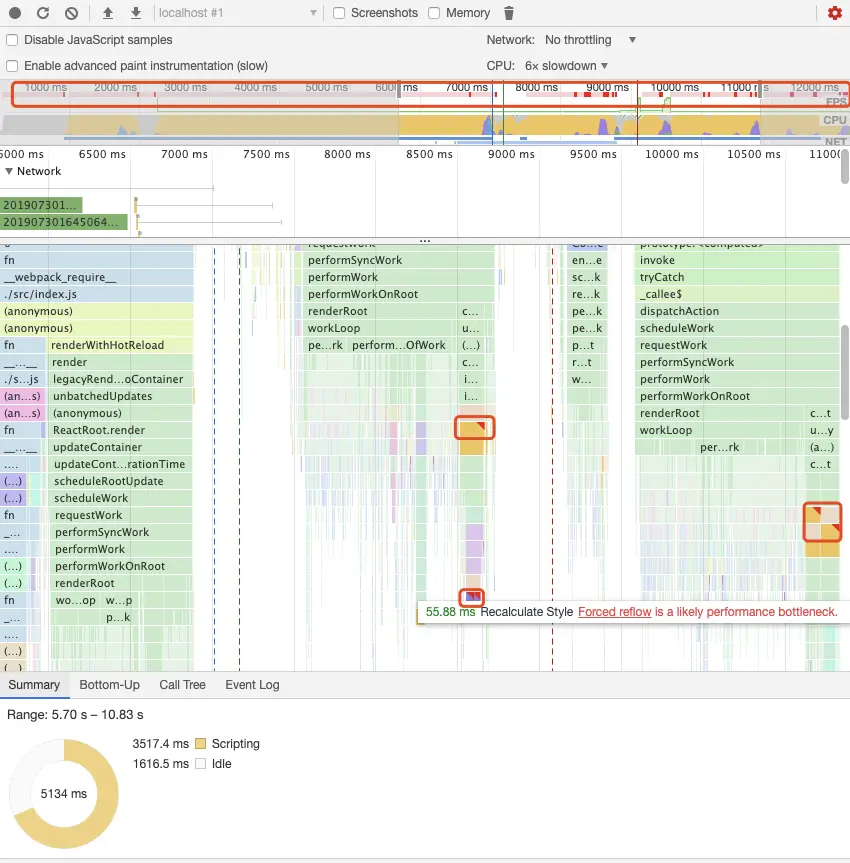Click the Idle legend color swatch

(200, 764)
